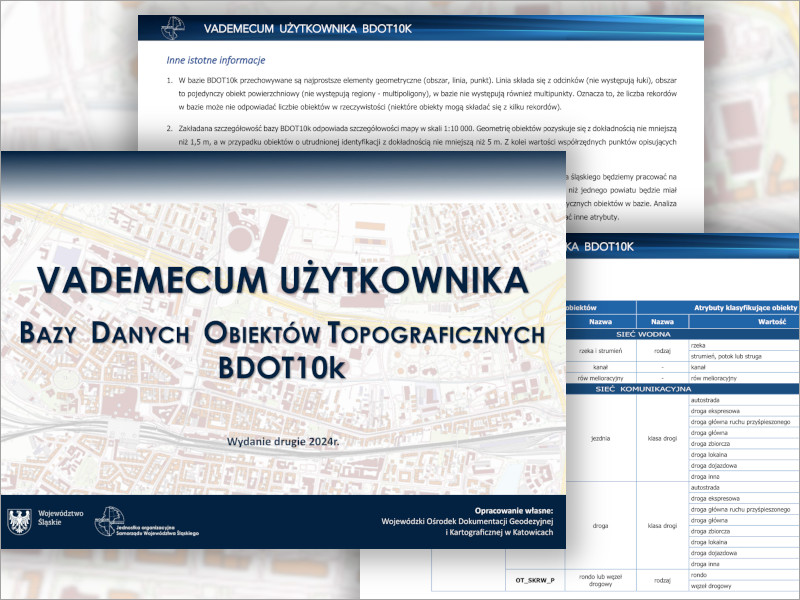Click the top page header title 'VADEMECUM UŻYTKOWNIKA BDOT10K'

coord(308,29)
